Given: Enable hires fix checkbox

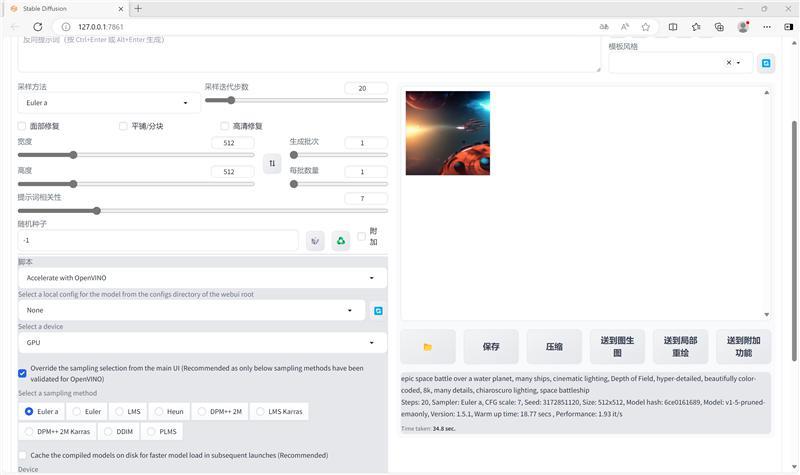Looking at the screenshot, I should tap(224, 126).
